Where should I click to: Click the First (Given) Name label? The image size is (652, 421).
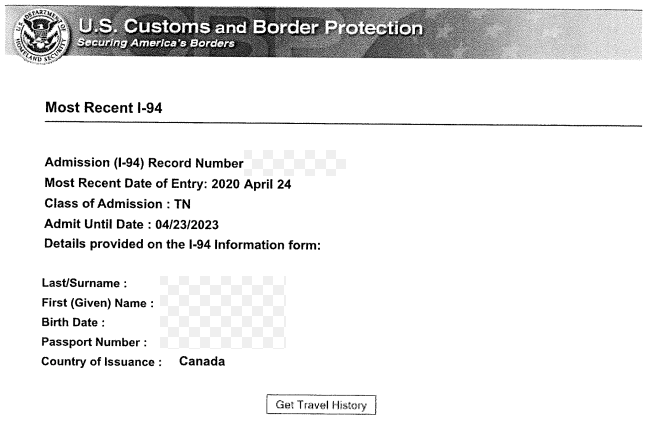point(97,303)
